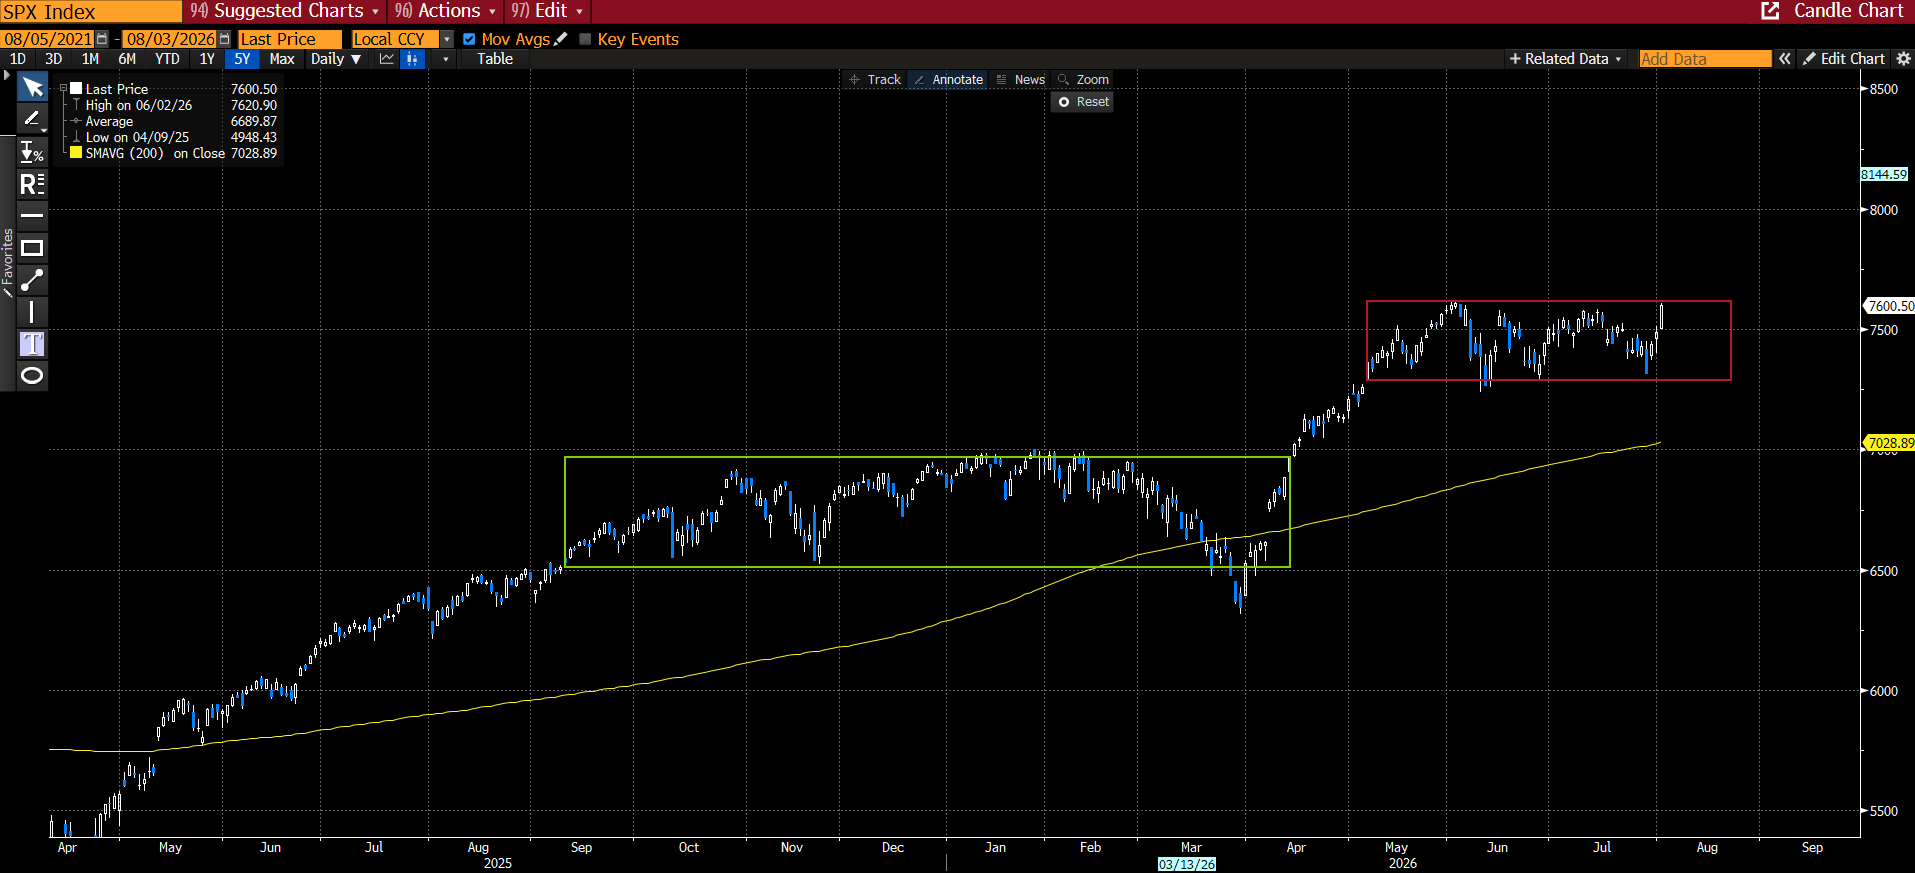
Task: Expand the chart type dropdown arrow
Action: 445,59
